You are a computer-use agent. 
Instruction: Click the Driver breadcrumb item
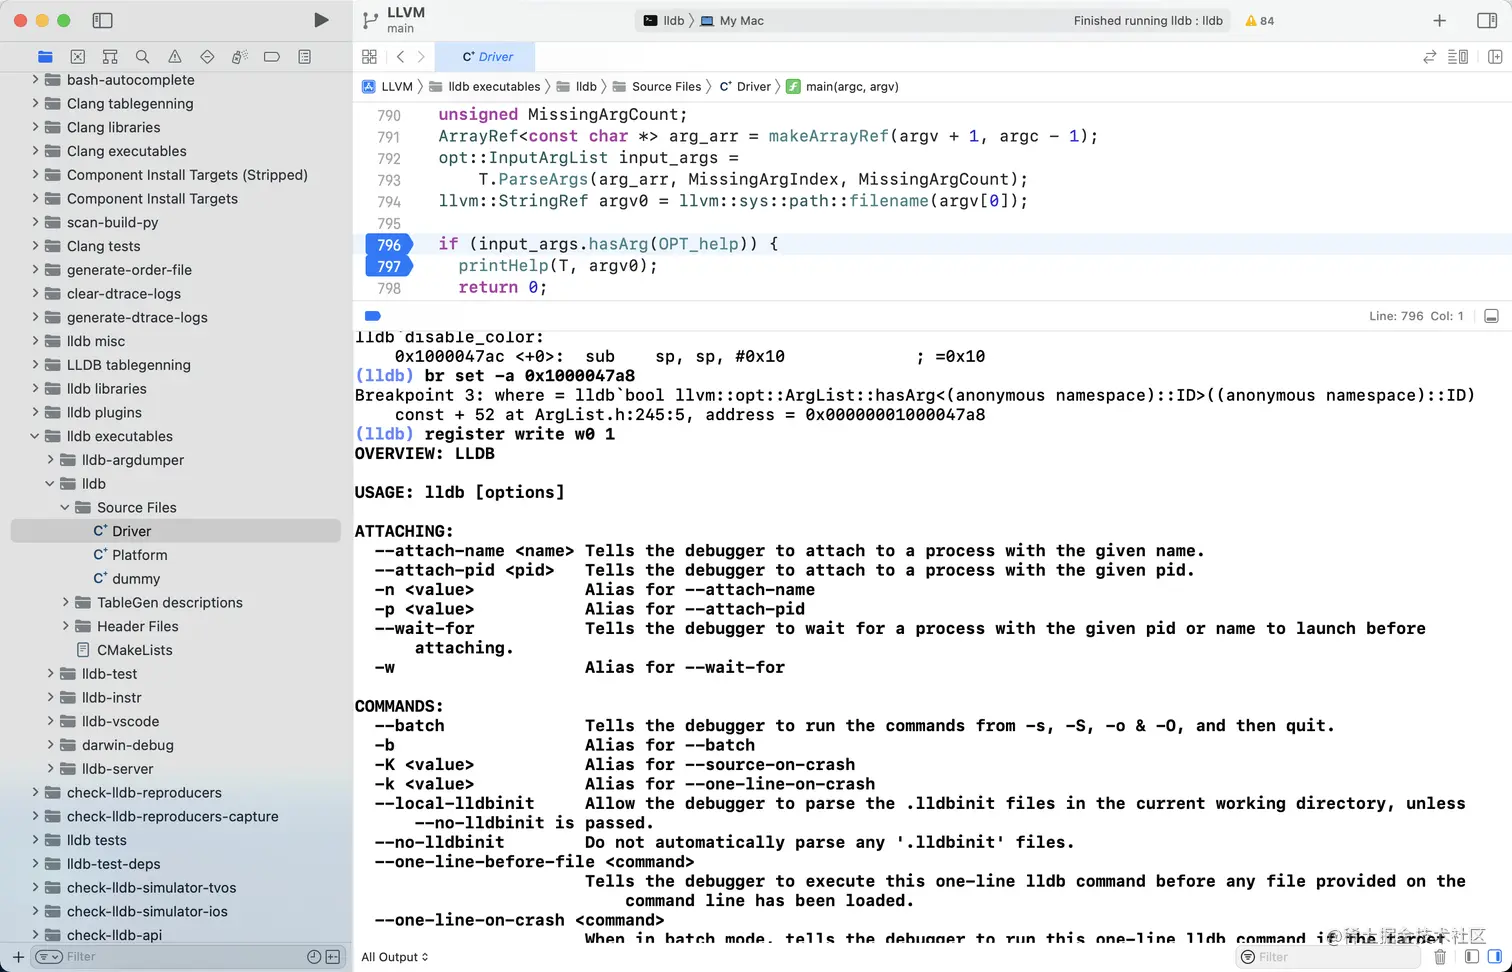click(x=745, y=87)
